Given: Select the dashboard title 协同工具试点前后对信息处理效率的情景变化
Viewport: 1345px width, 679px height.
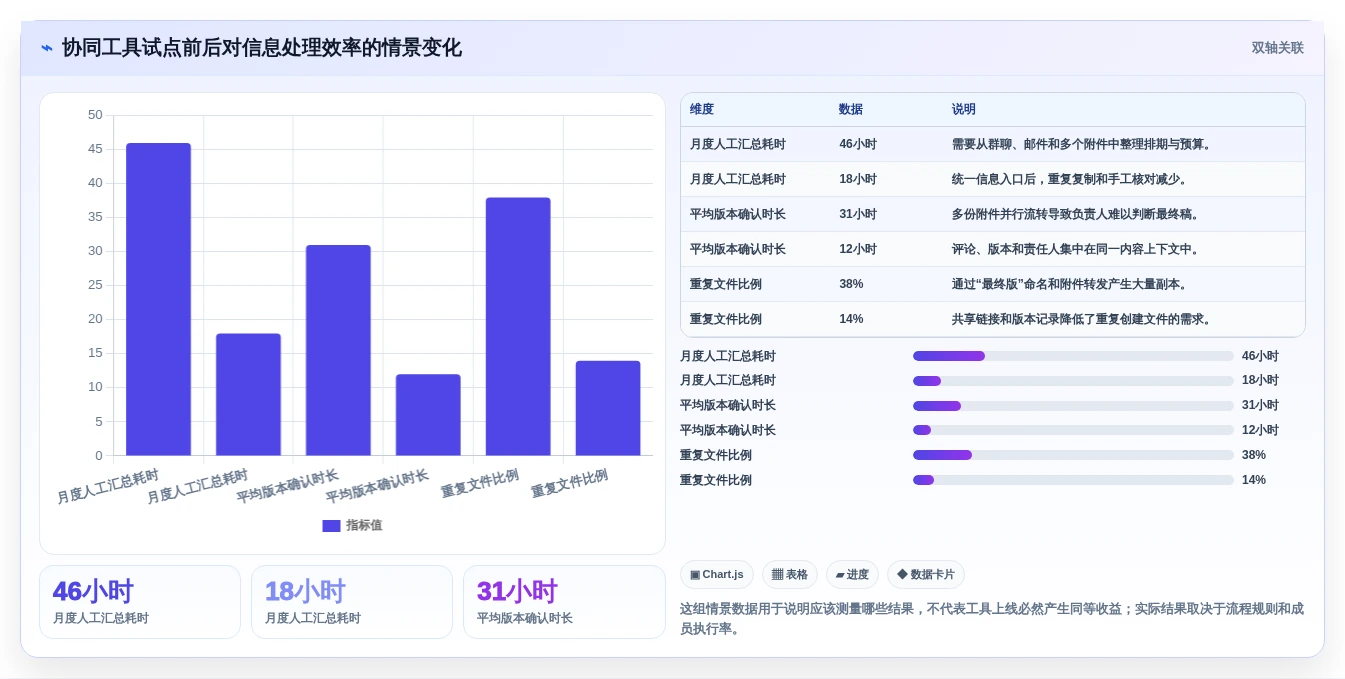Looking at the screenshot, I should [x=262, y=48].
